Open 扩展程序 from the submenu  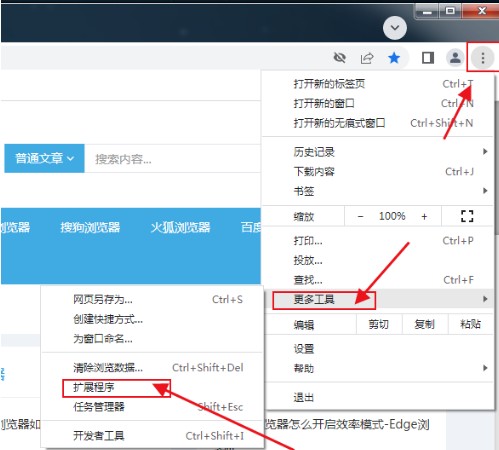point(153,387)
